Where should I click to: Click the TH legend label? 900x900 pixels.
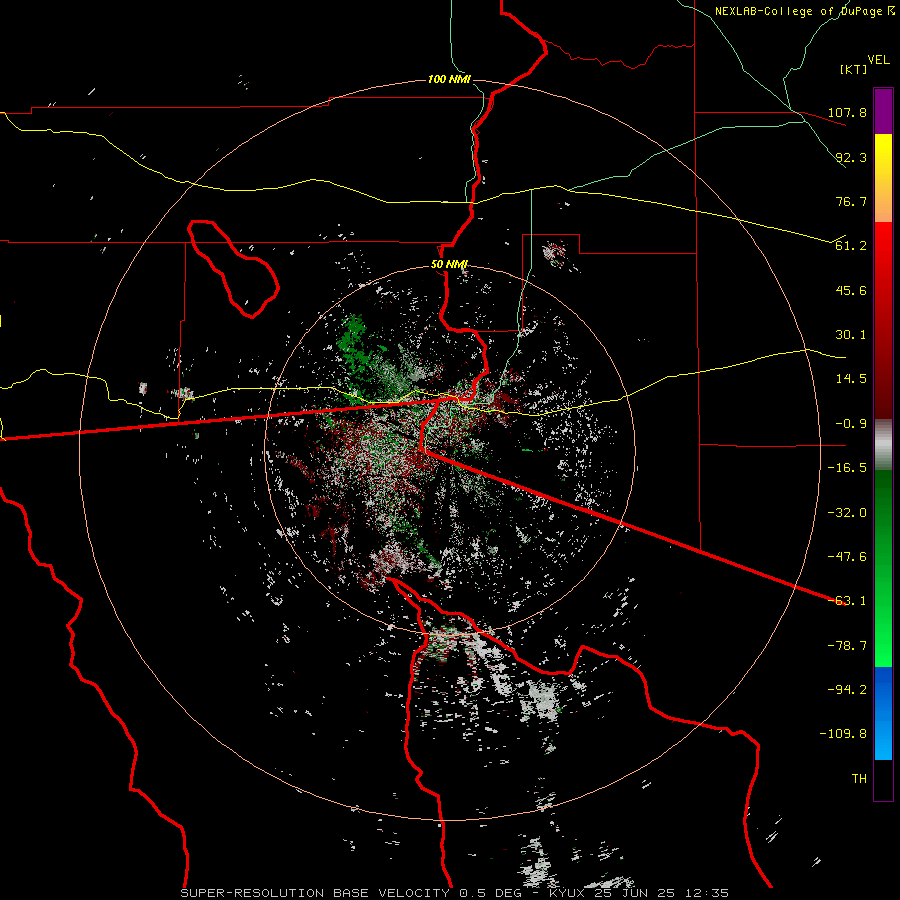pos(859,779)
